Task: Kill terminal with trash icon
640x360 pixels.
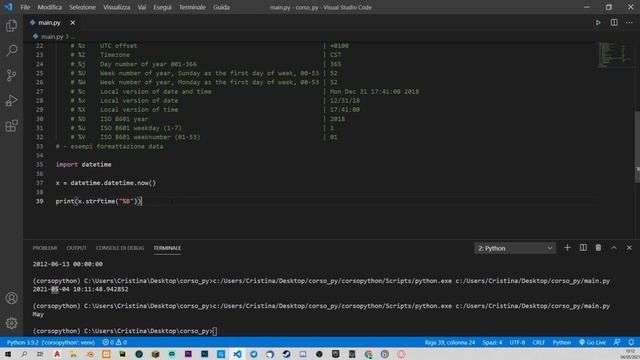Action: 598,248
